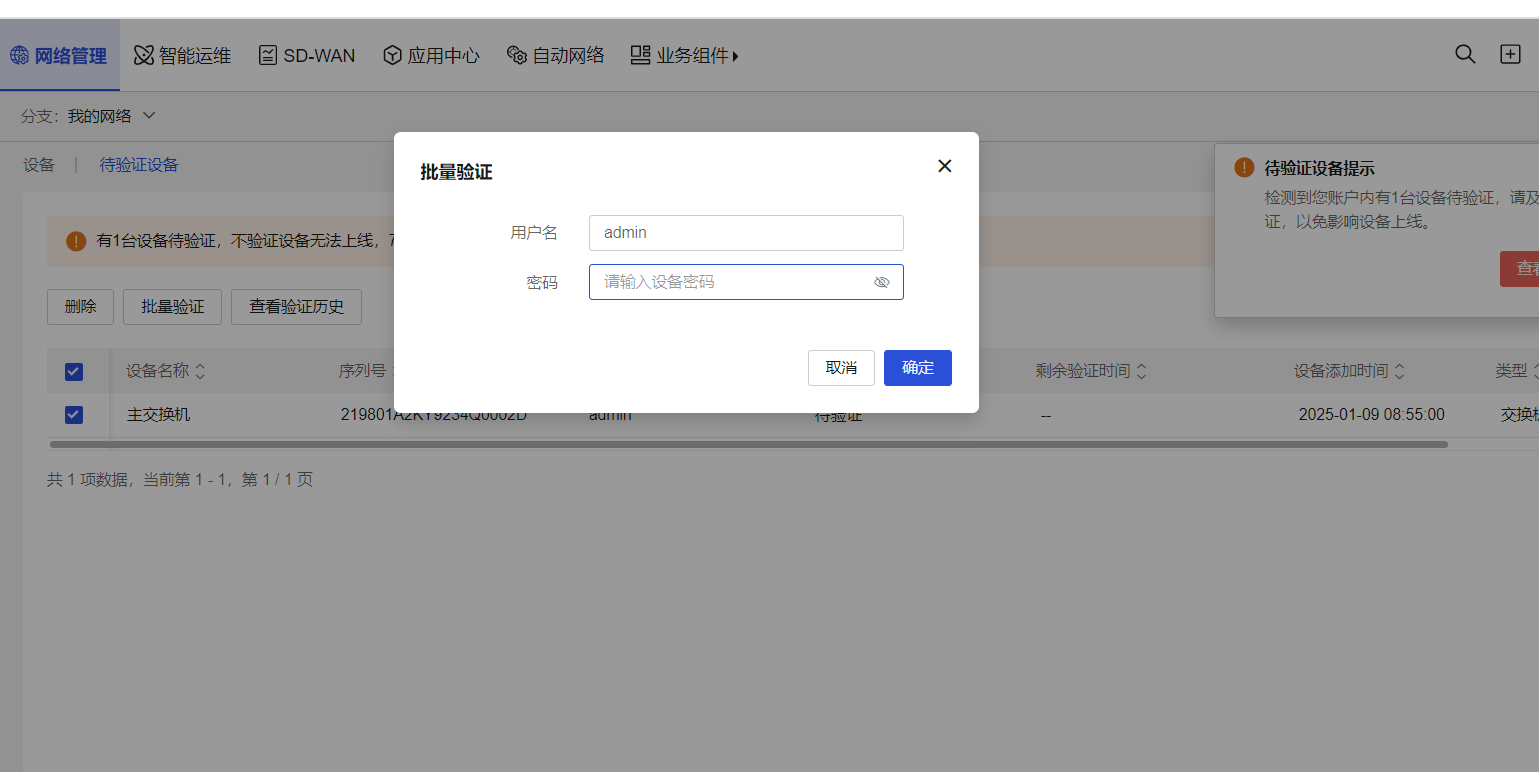Focus the 密码 input field
Image resolution: width=1539 pixels, height=772 pixels.
[x=746, y=282]
